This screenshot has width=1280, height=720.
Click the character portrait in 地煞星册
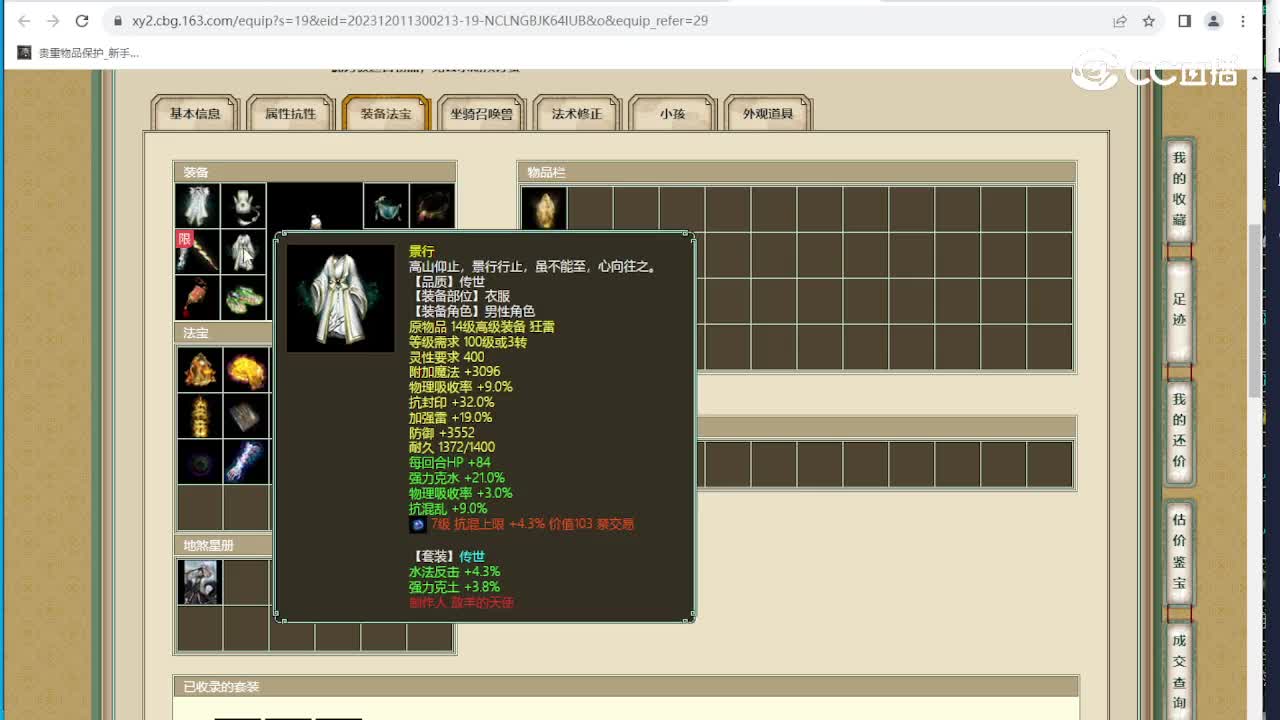pos(200,582)
